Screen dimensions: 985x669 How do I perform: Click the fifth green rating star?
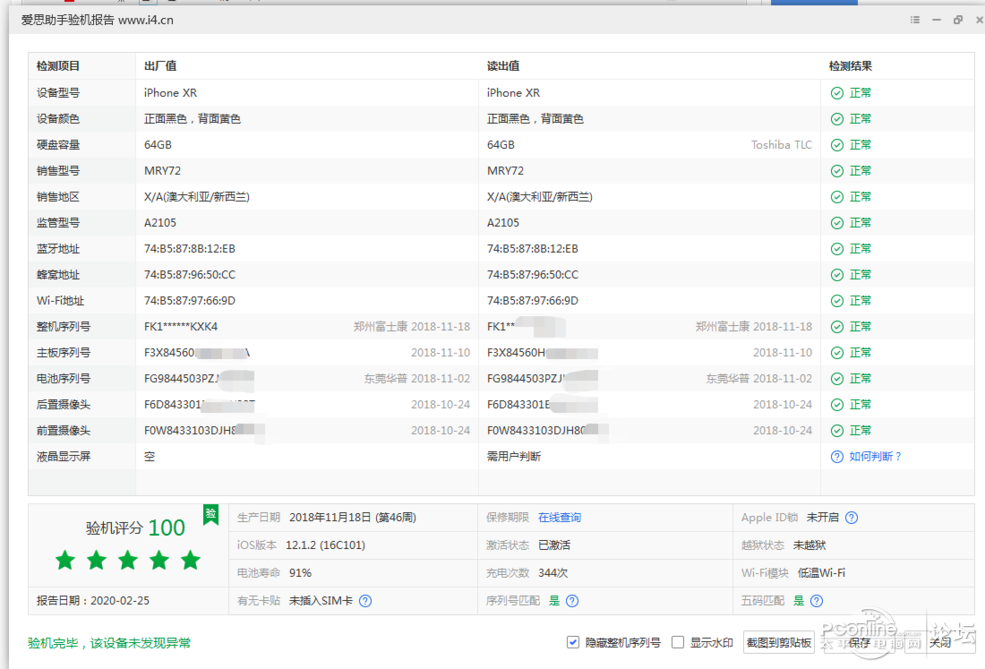190,560
